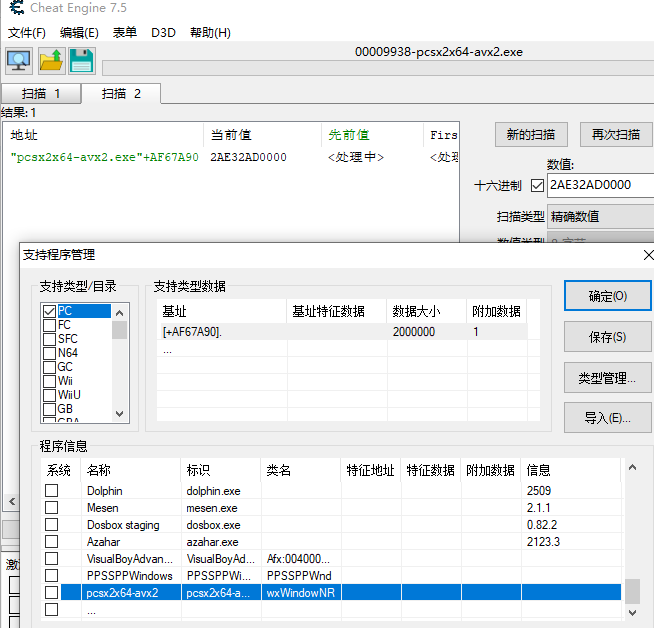Select the PPSSPPWindows program row
This screenshot has width=654, height=628.
(x=129, y=576)
